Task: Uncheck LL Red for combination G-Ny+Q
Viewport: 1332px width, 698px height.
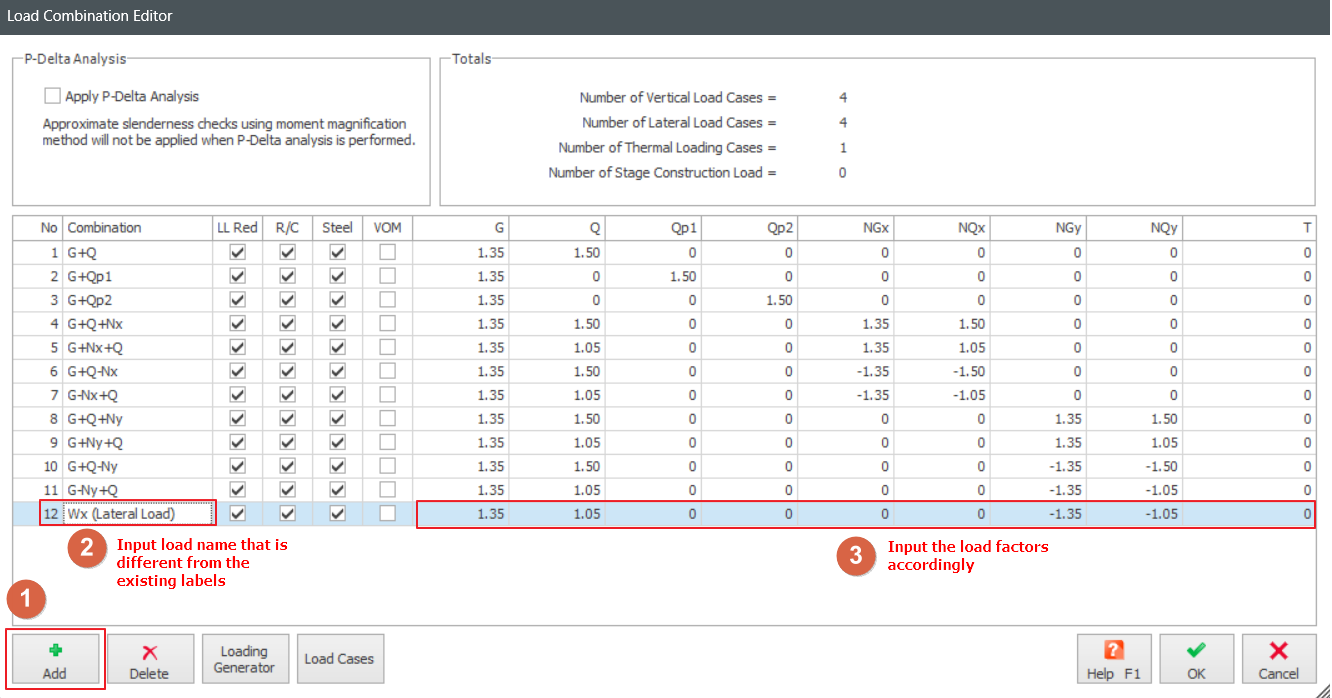Action: coord(237,489)
